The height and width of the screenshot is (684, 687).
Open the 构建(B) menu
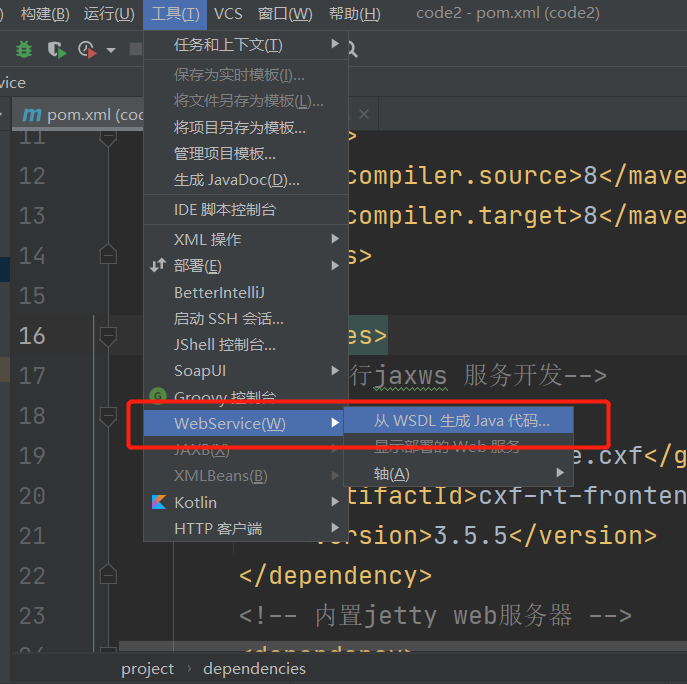pyautogui.click(x=45, y=14)
